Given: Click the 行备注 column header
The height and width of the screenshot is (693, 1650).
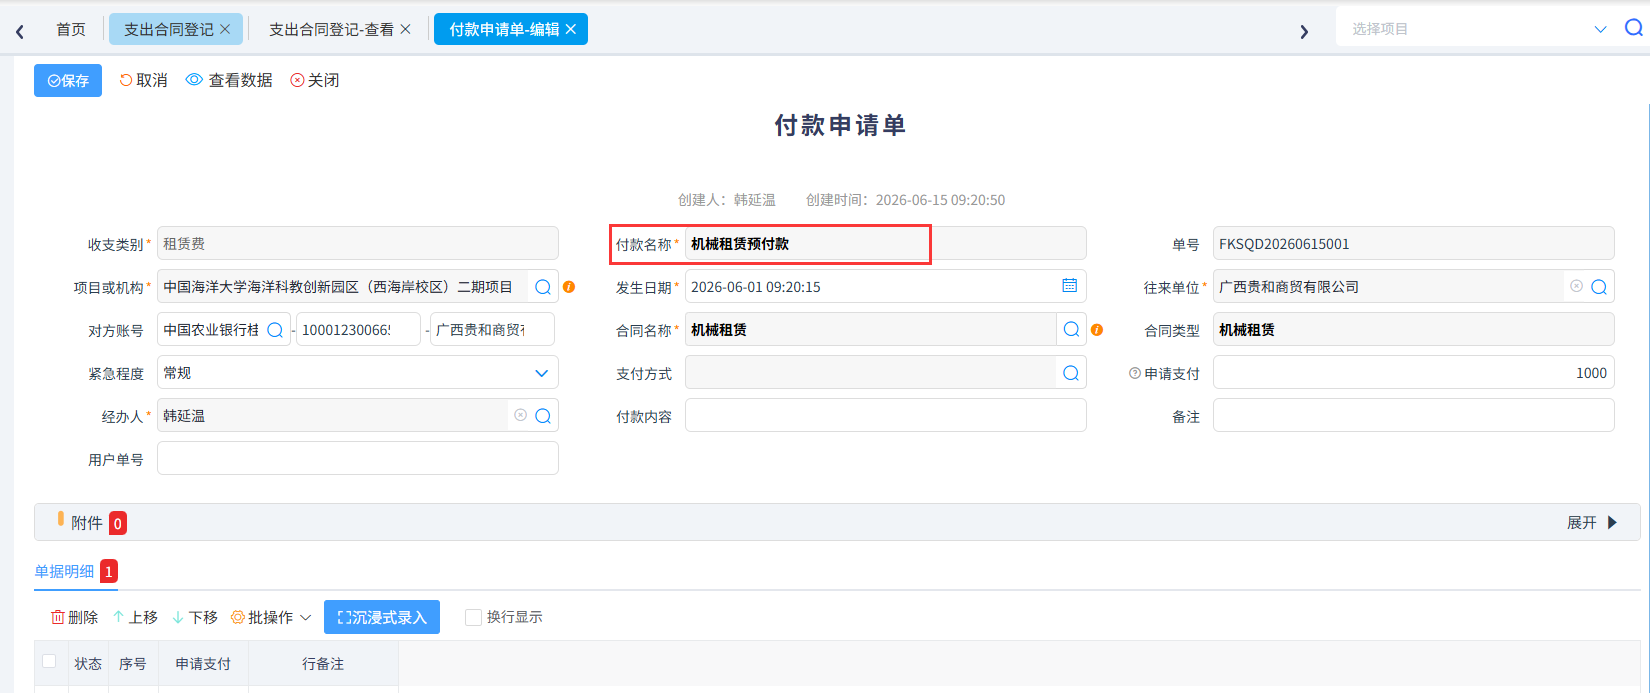Looking at the screenshot, I should click(323, 664).
